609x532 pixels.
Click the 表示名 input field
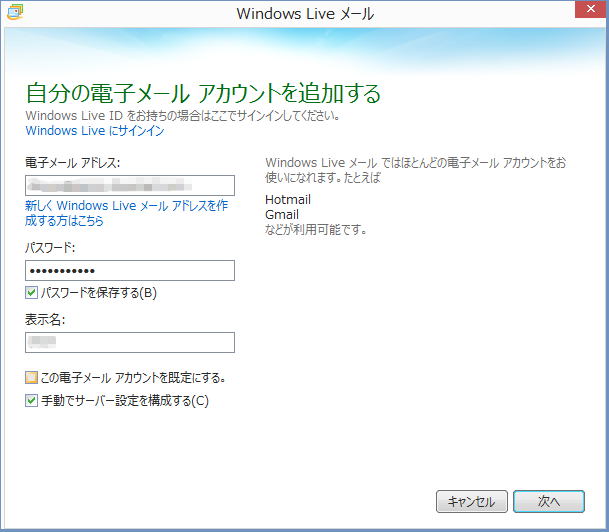130,343
